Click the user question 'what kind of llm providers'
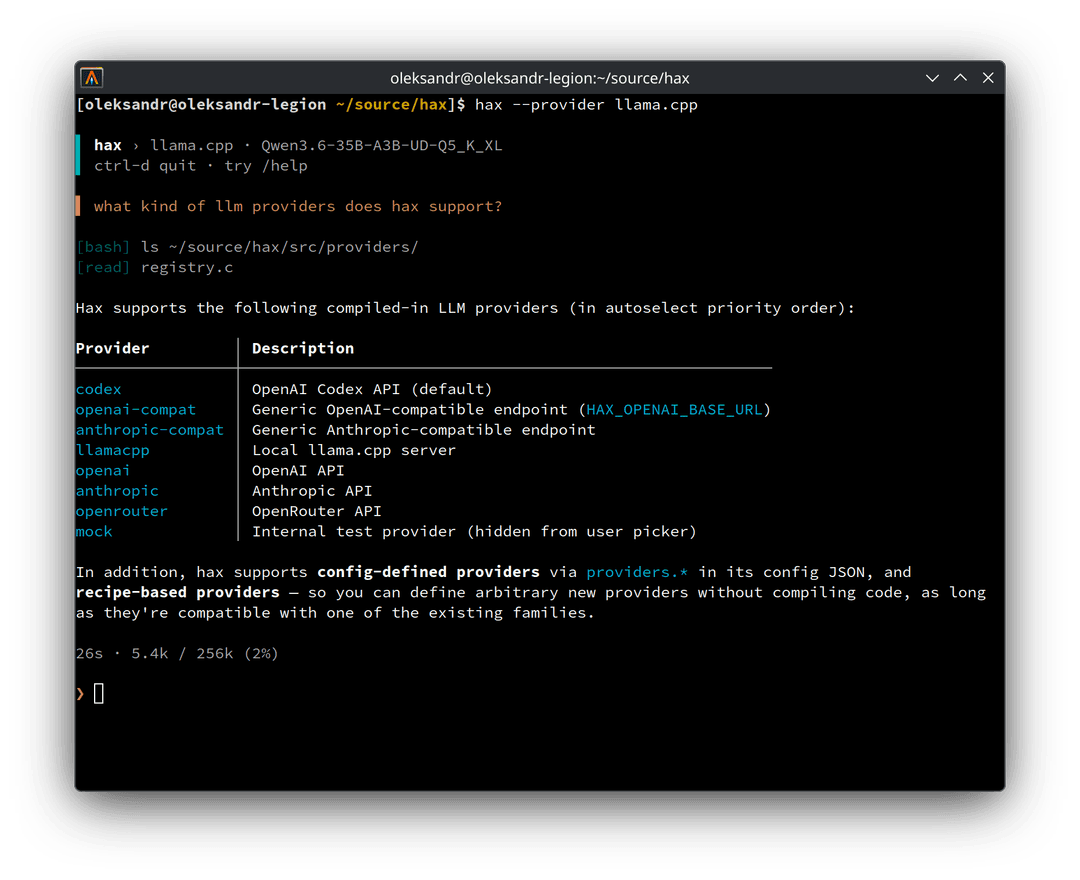 [298, 207]
